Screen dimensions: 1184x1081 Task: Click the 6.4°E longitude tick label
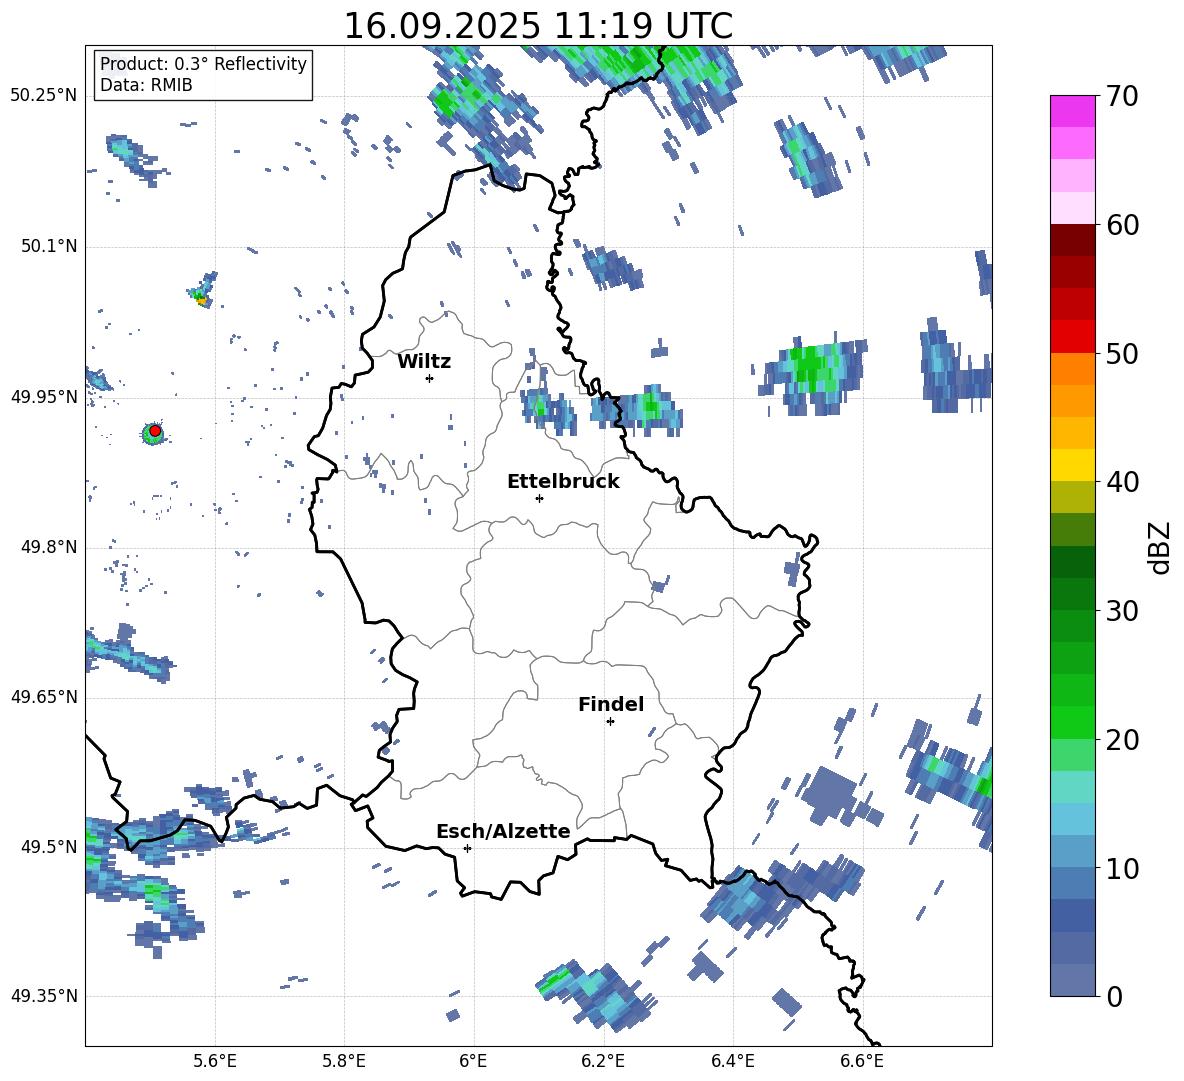[732, 1061]
